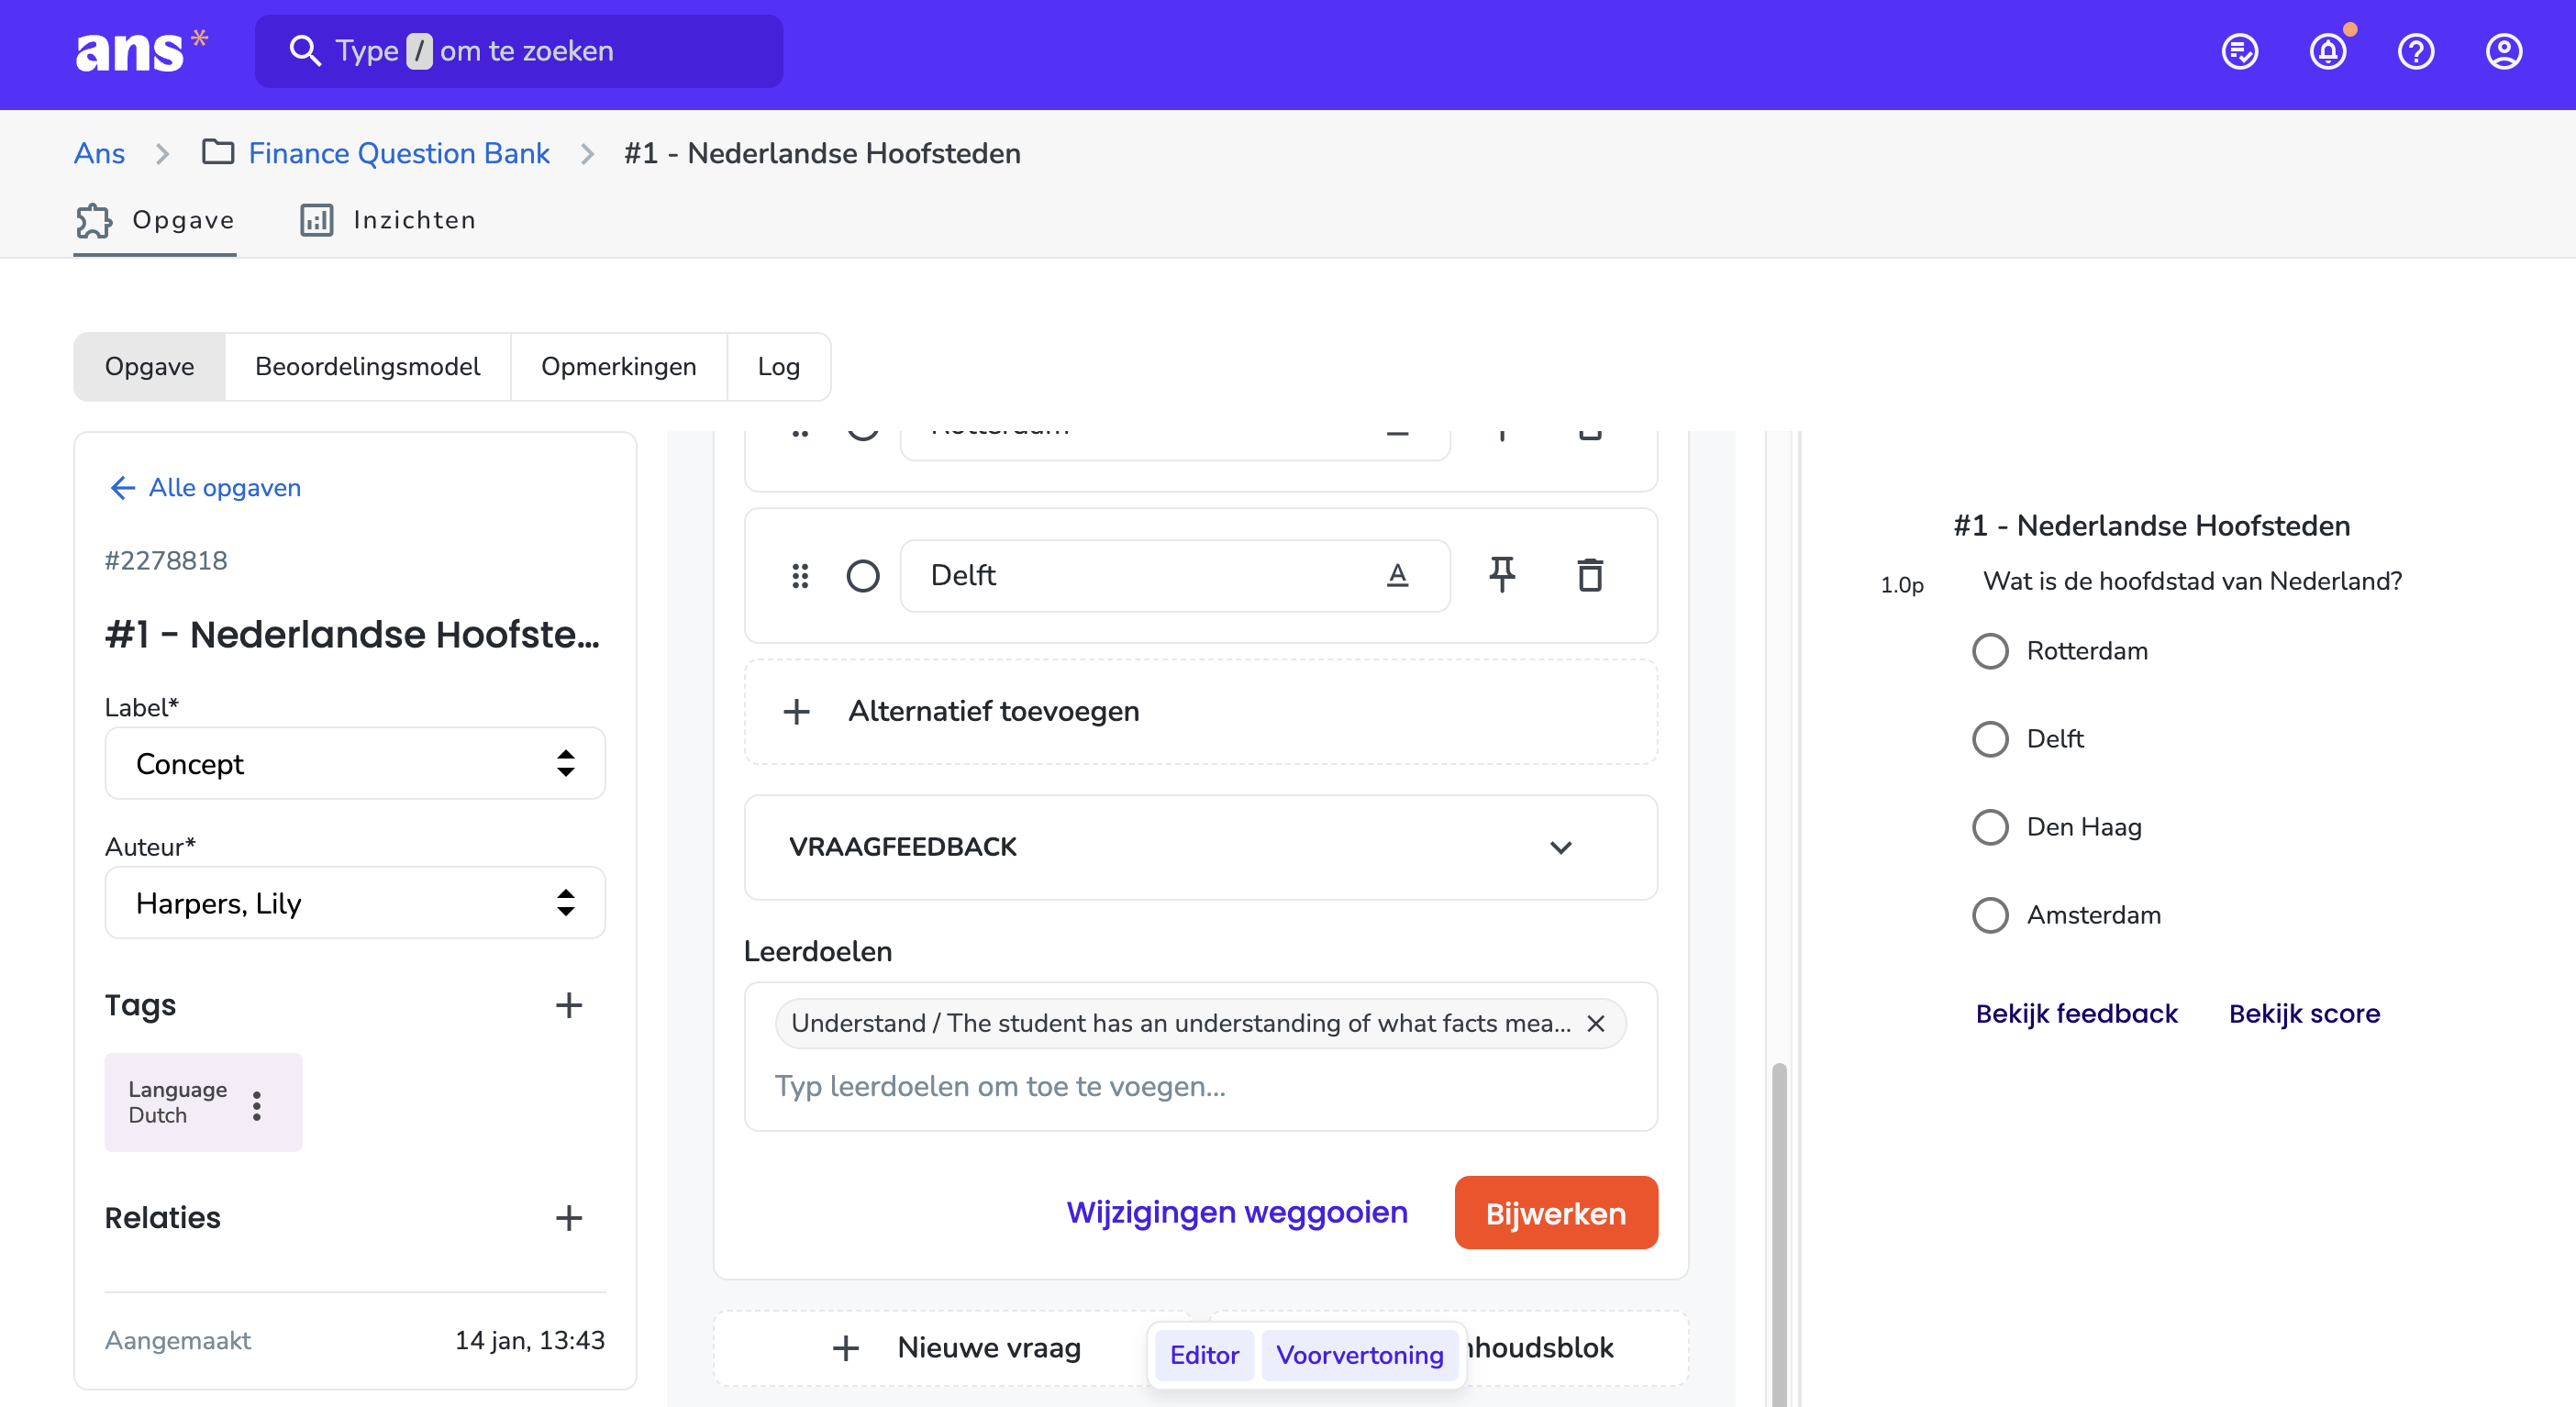Select Delft in the preview
This screenshot has width=2576, height=1407.
click(x=1990, y=739)
